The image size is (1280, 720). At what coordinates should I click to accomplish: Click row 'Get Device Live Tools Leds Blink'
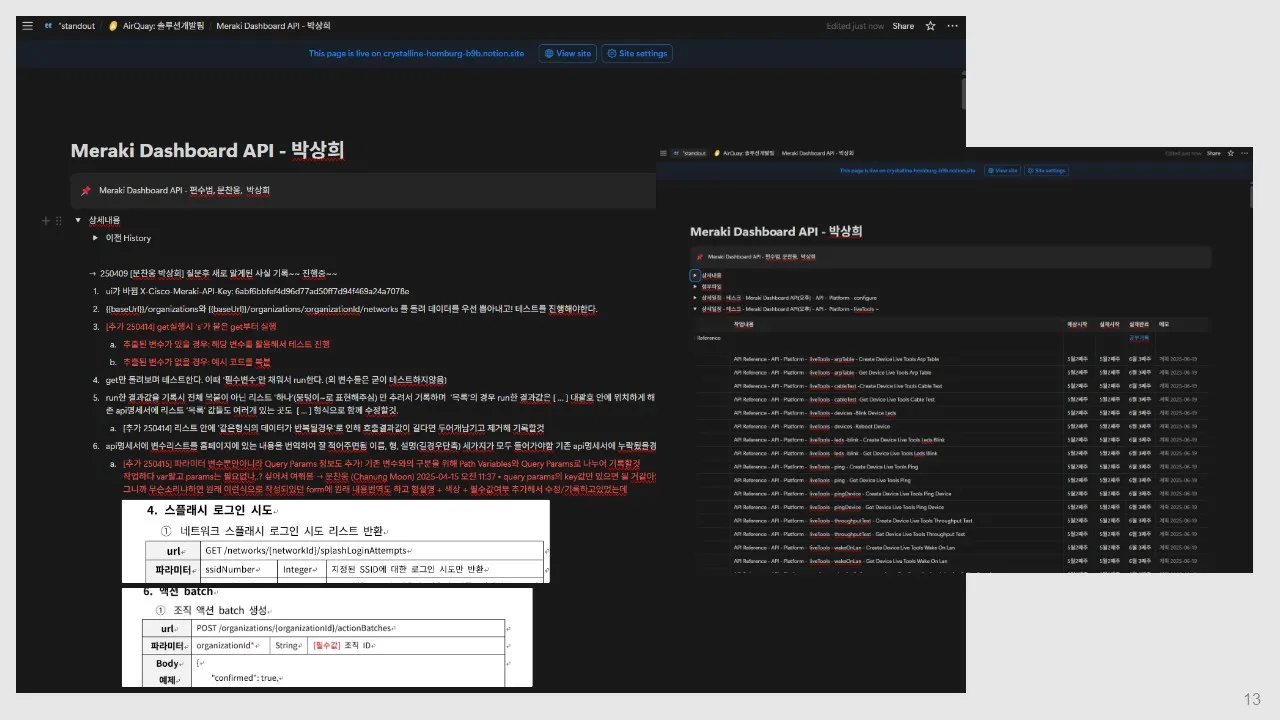pos(835,453)
